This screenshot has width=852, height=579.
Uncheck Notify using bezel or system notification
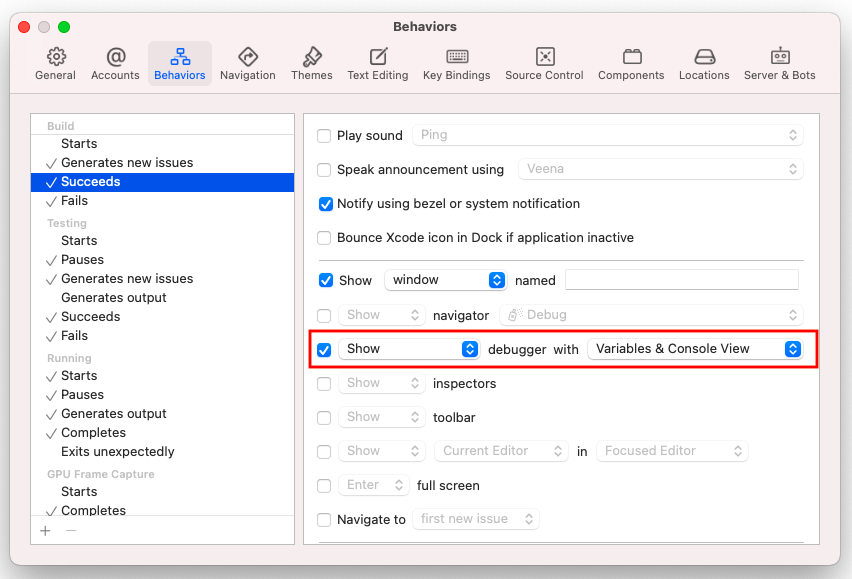[324, 204]
